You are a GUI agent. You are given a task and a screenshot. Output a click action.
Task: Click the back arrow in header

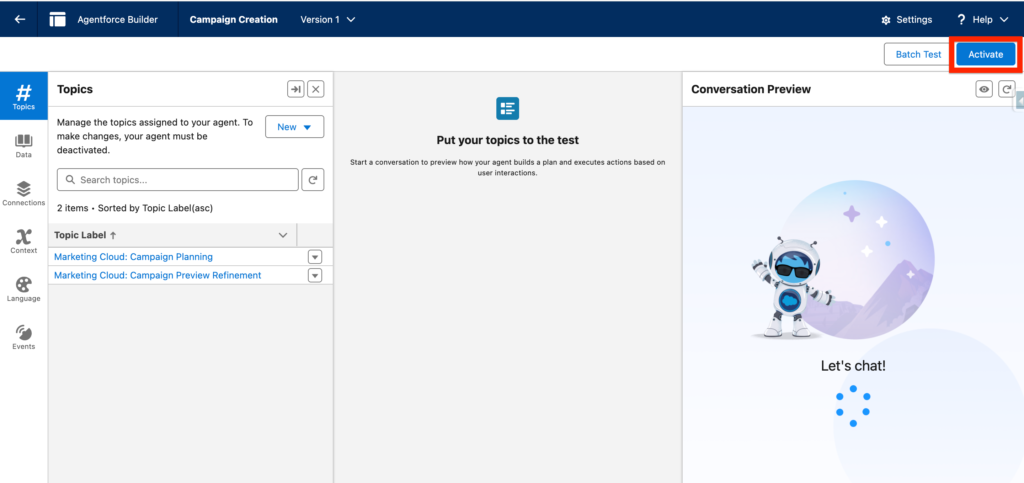(20, 19)
